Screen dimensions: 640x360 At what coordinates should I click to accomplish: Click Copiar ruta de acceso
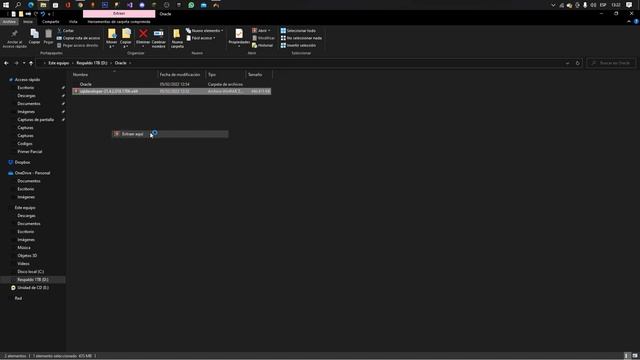(x=78, y=38)
